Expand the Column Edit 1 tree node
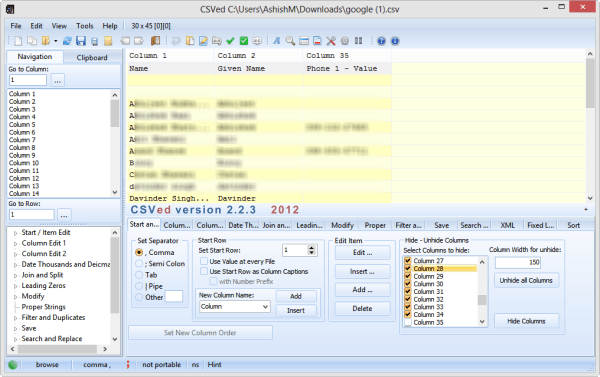Screen dimensions: 600x377 pyautogui.click(x=16, y=243)
